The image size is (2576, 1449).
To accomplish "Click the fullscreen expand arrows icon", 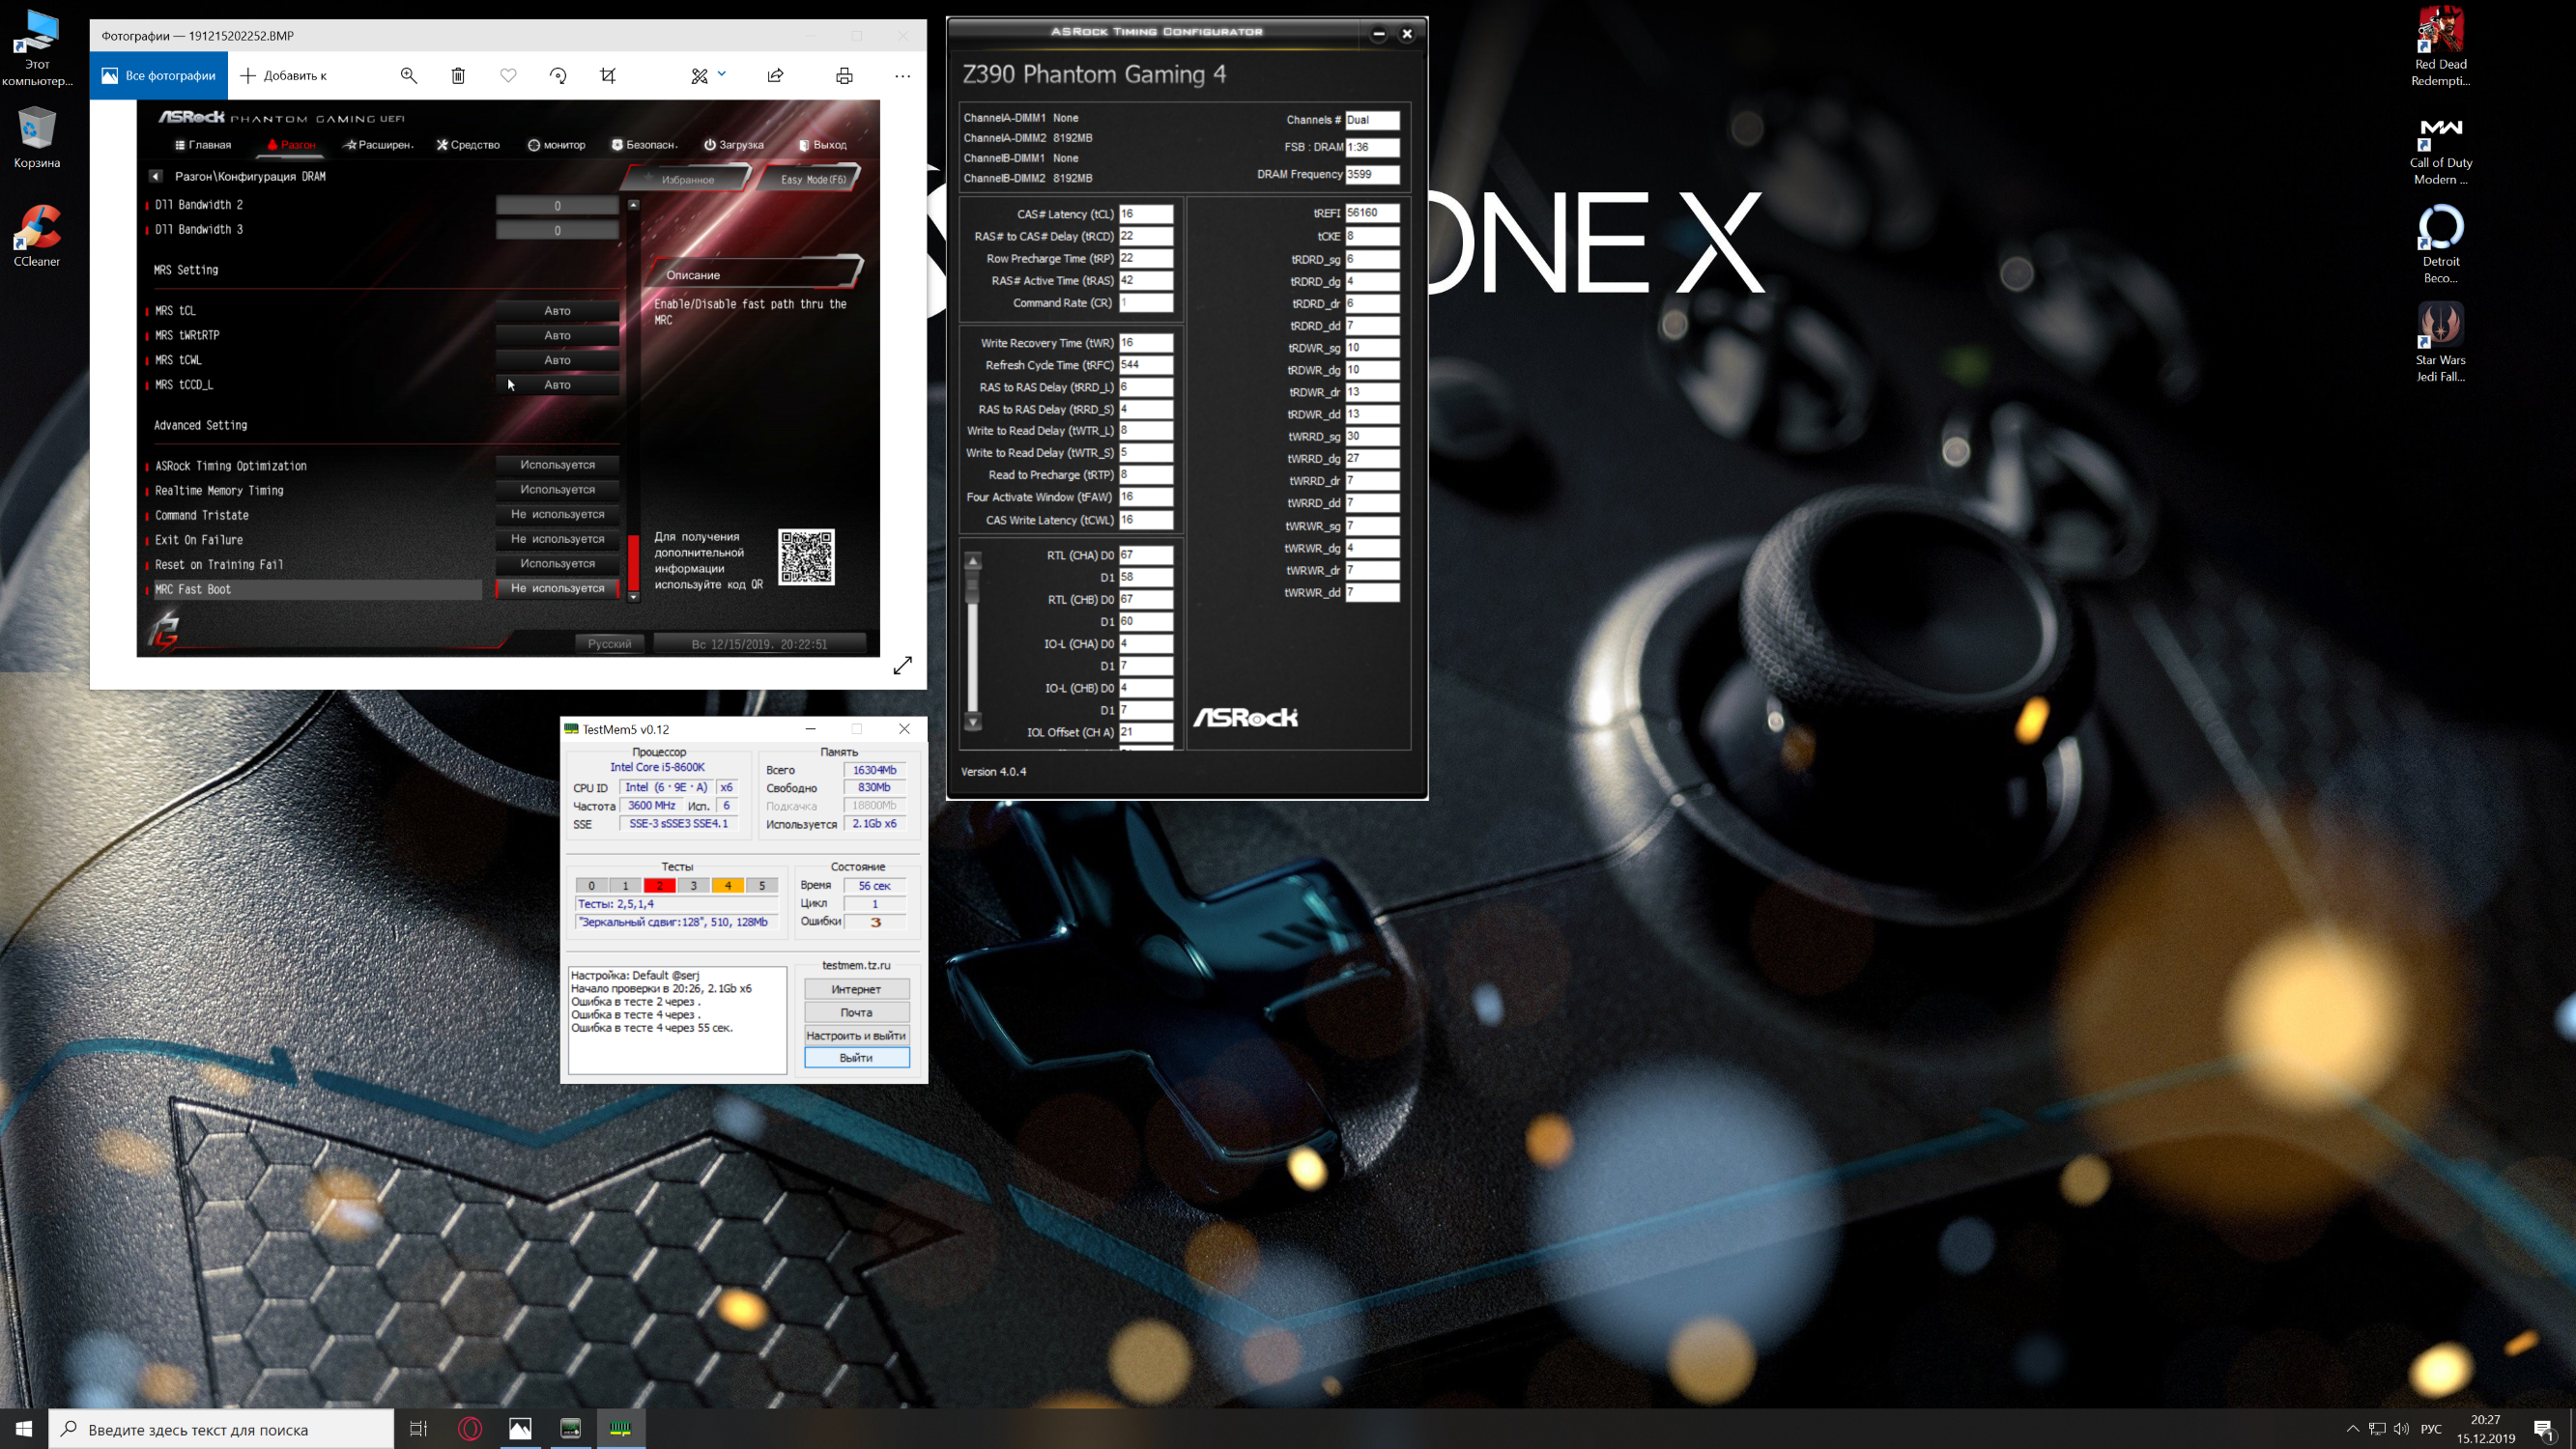I will [902, 665].
